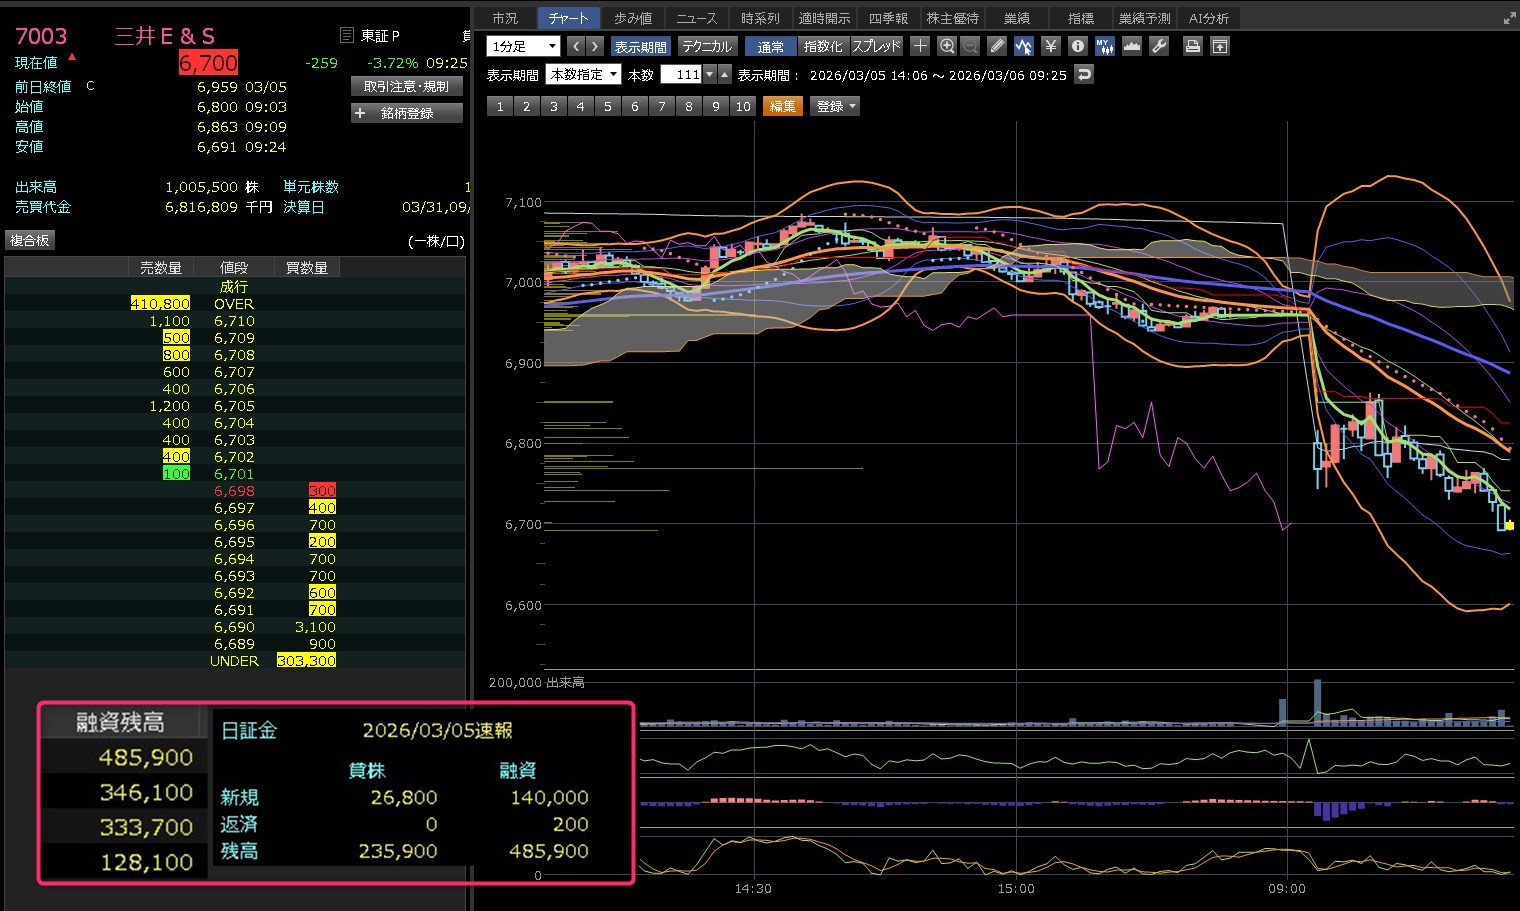Open chart settings wrench icon

[1159, 46]
